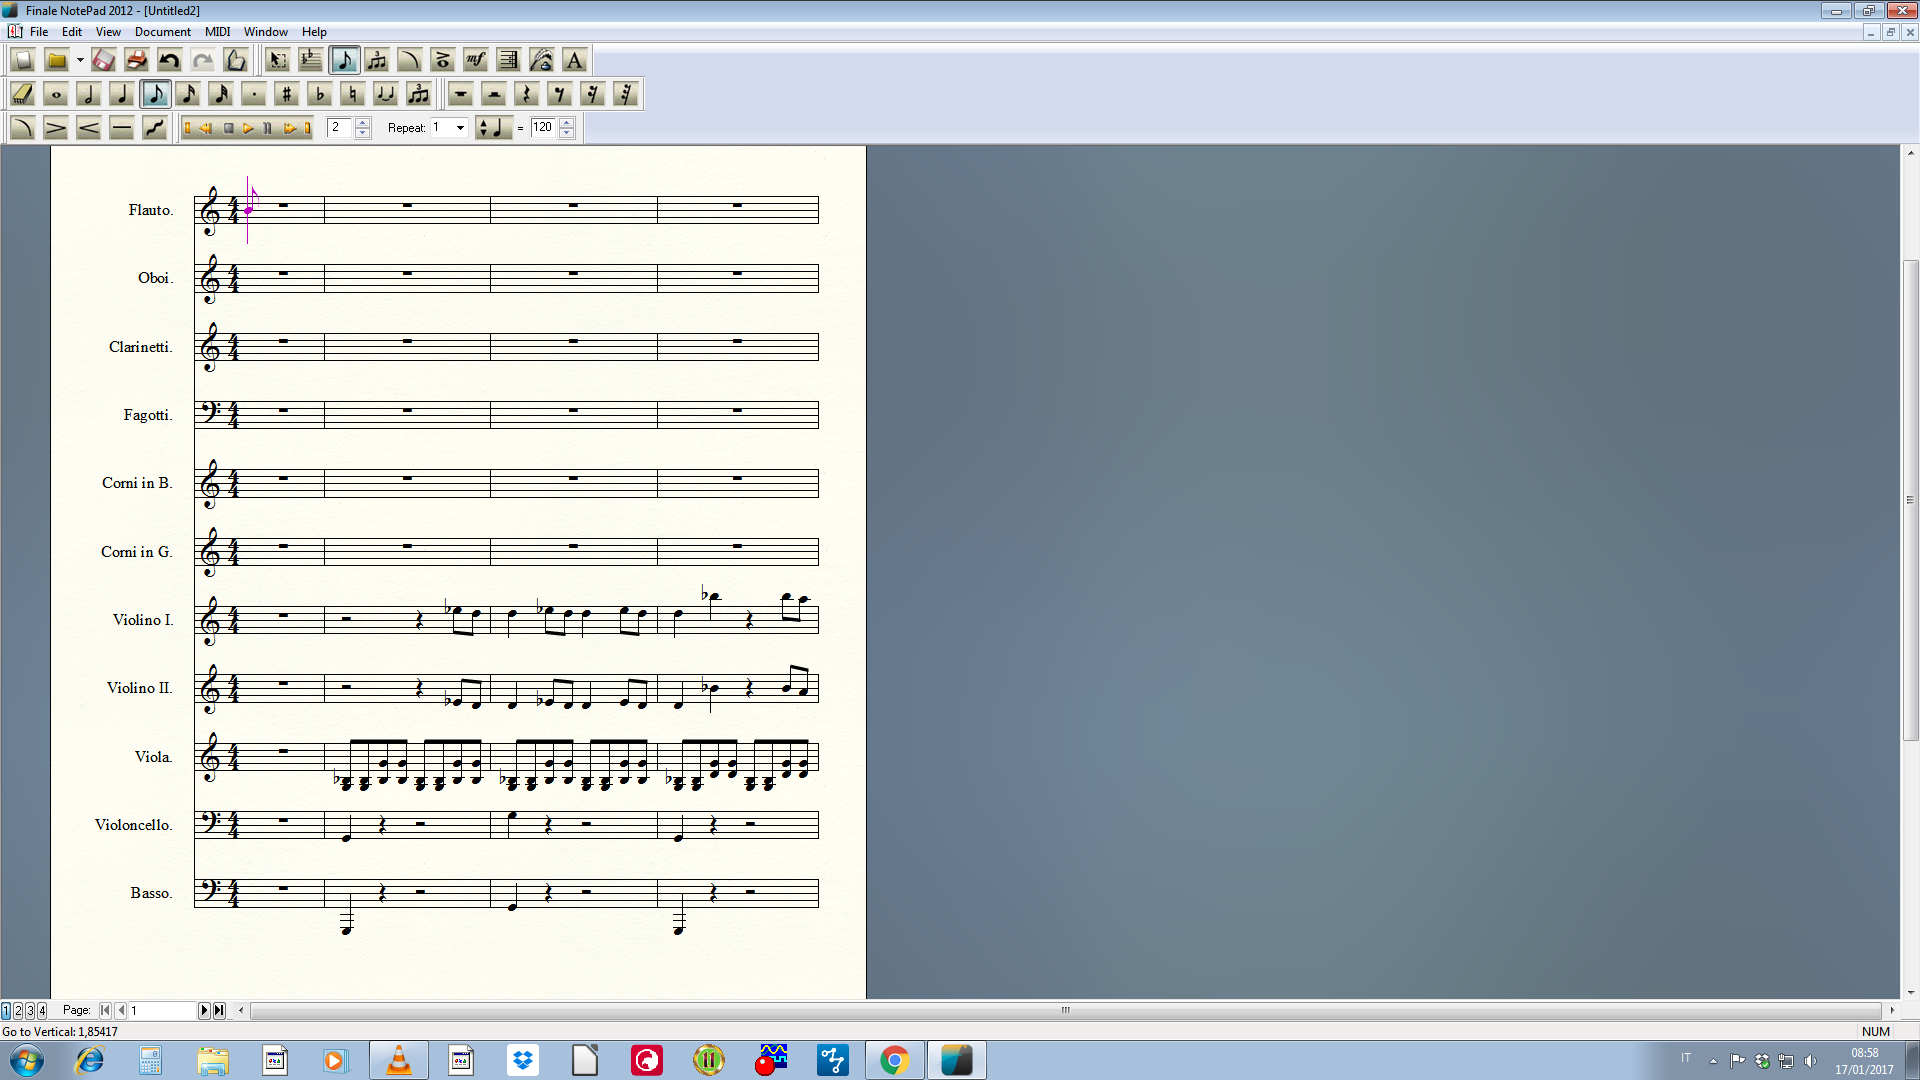Insert a half rest
The height and width of the screenshot is (1080, 1920).
click(x=494, y=94)
